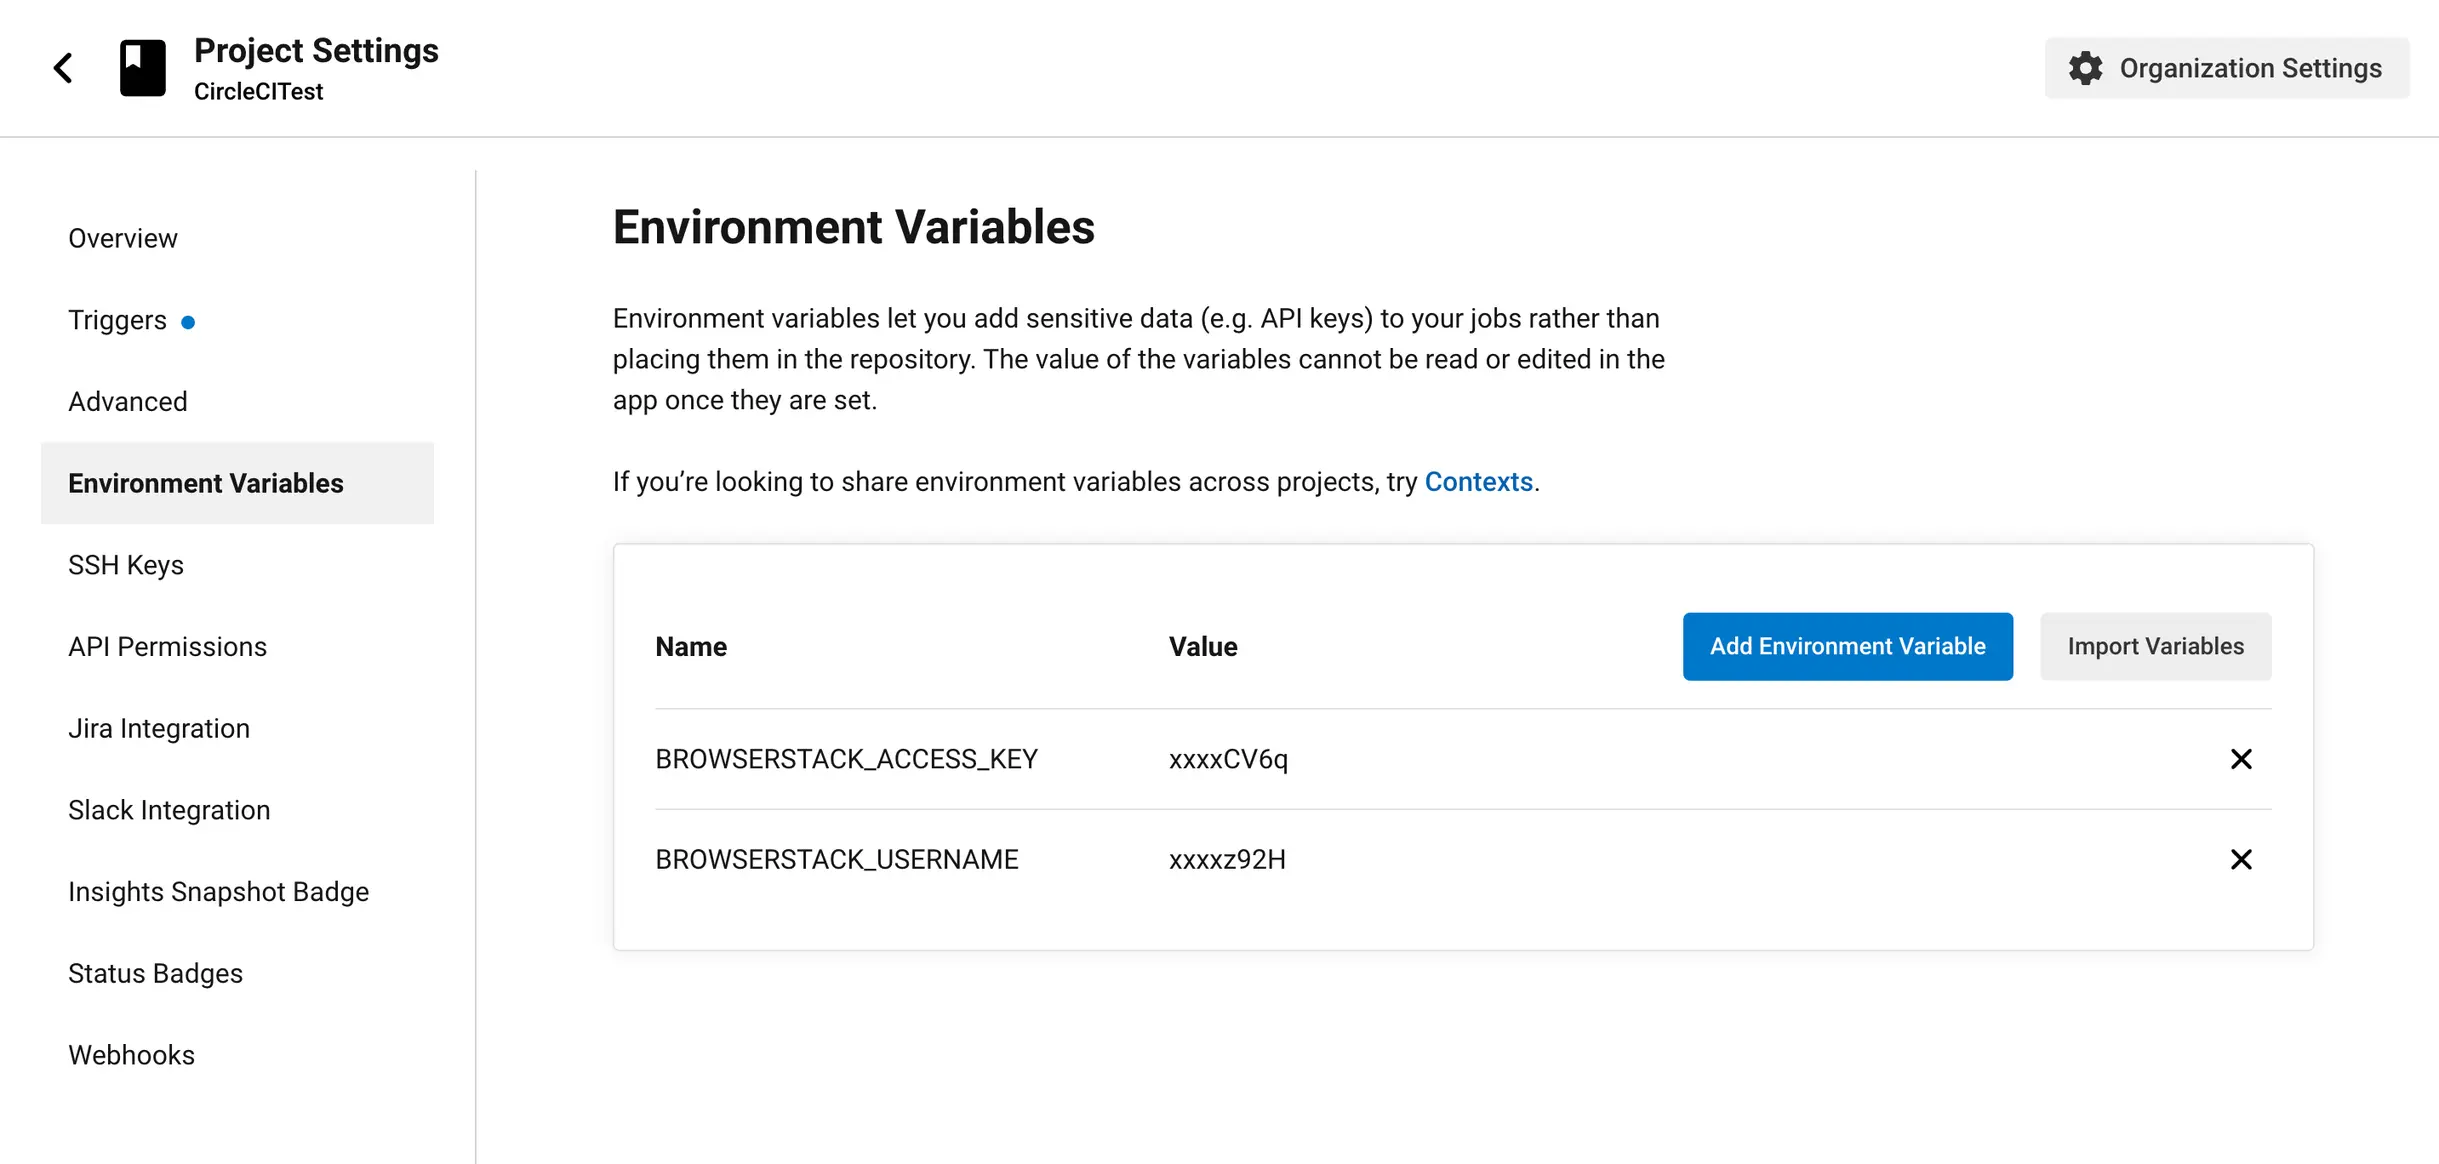The image size is (2439, 1164).
Task: Remove BROWSERSTACK_USERNAME with its X icon
Action: coord(2241,859)
